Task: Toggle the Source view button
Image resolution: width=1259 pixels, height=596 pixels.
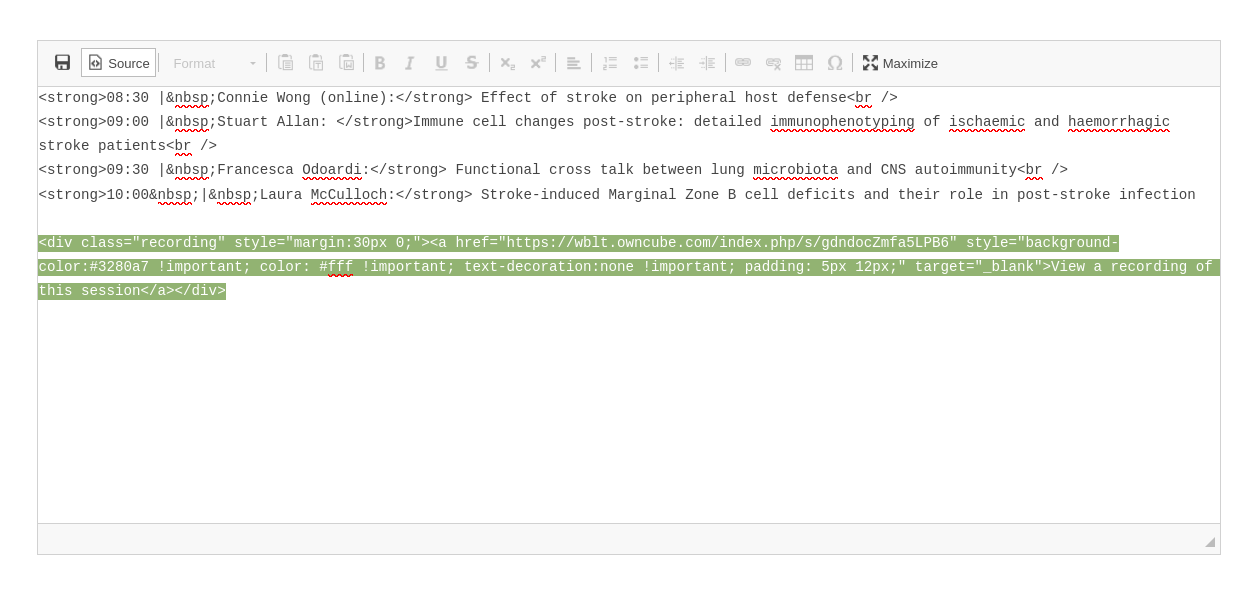Action: coord(119,62)
